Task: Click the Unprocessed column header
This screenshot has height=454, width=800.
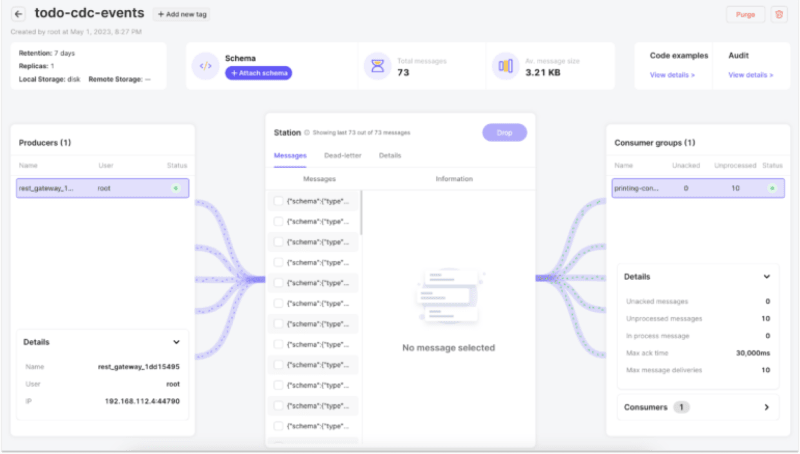Action: (x=735, y=165)
